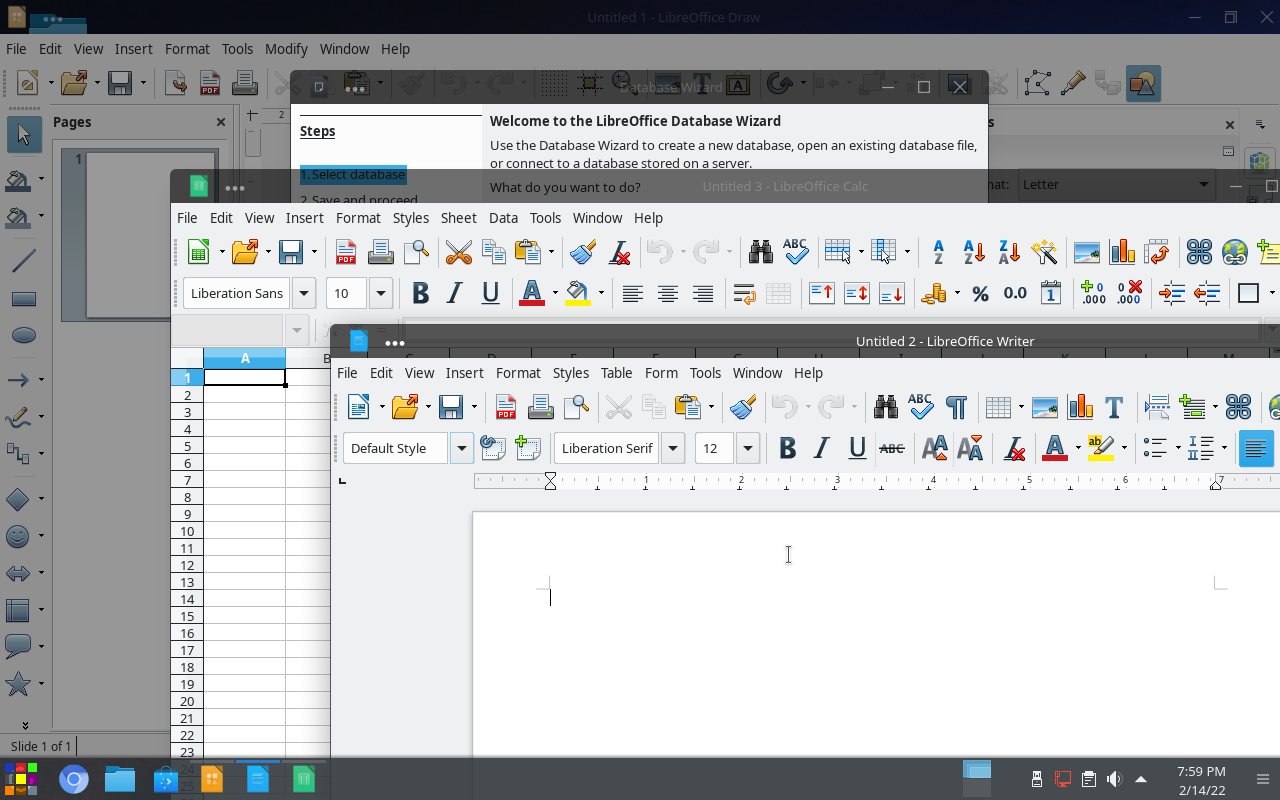
Task: Click Writer yellow highlighting color swatch
Action: [x=1100, y=449]
